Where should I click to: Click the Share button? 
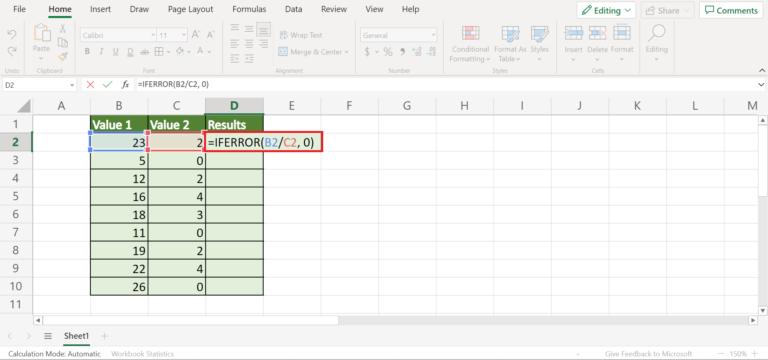(x=667, y=10)
